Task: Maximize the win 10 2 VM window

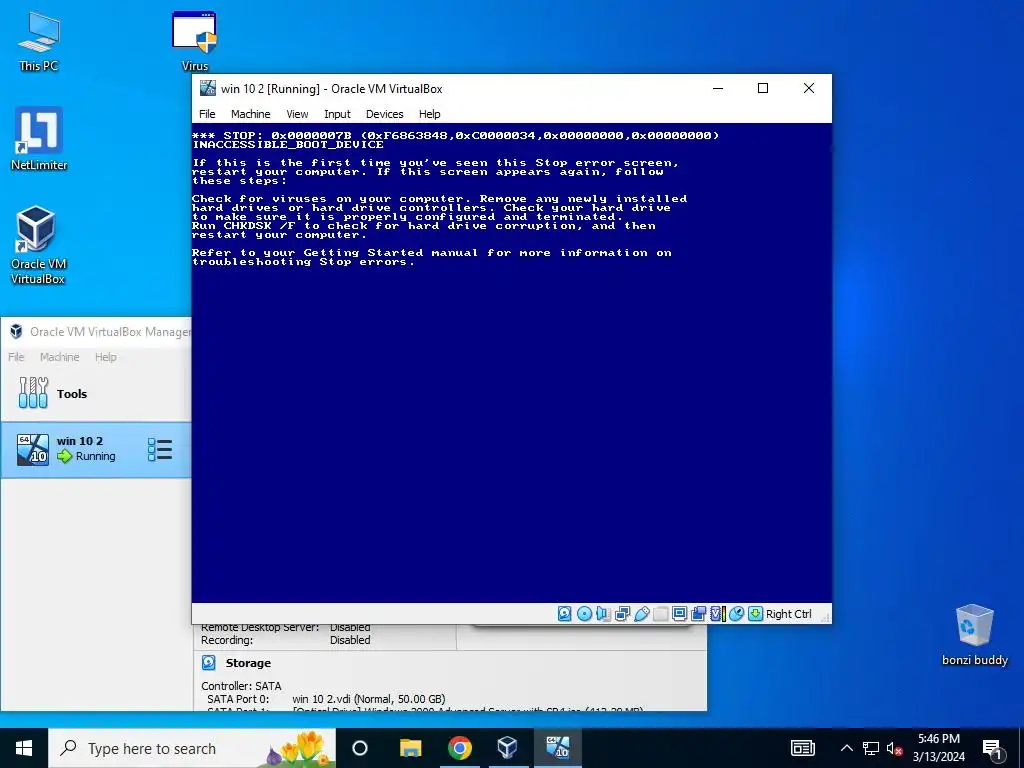Action: click(x=763, y=88)
